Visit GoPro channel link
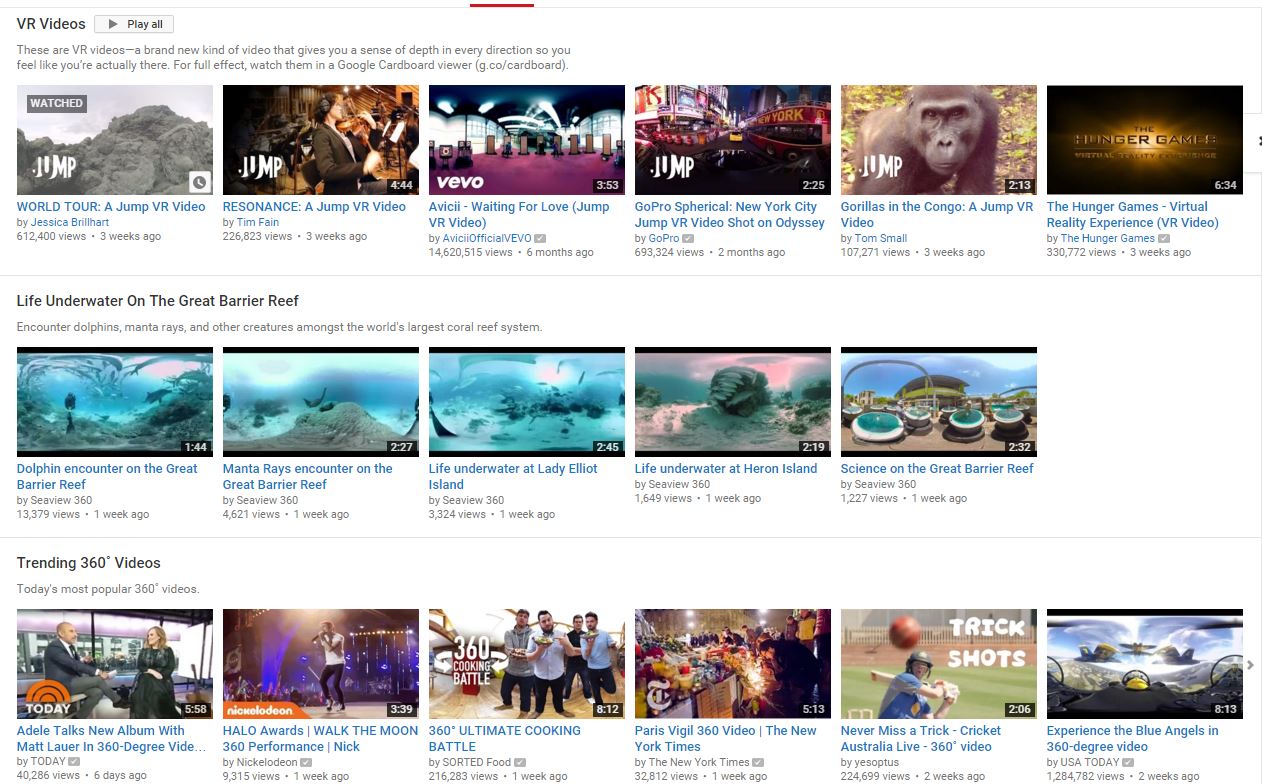Image resolution: width=1262 pixels, height=784 pixels. click(x=664, y=238)
